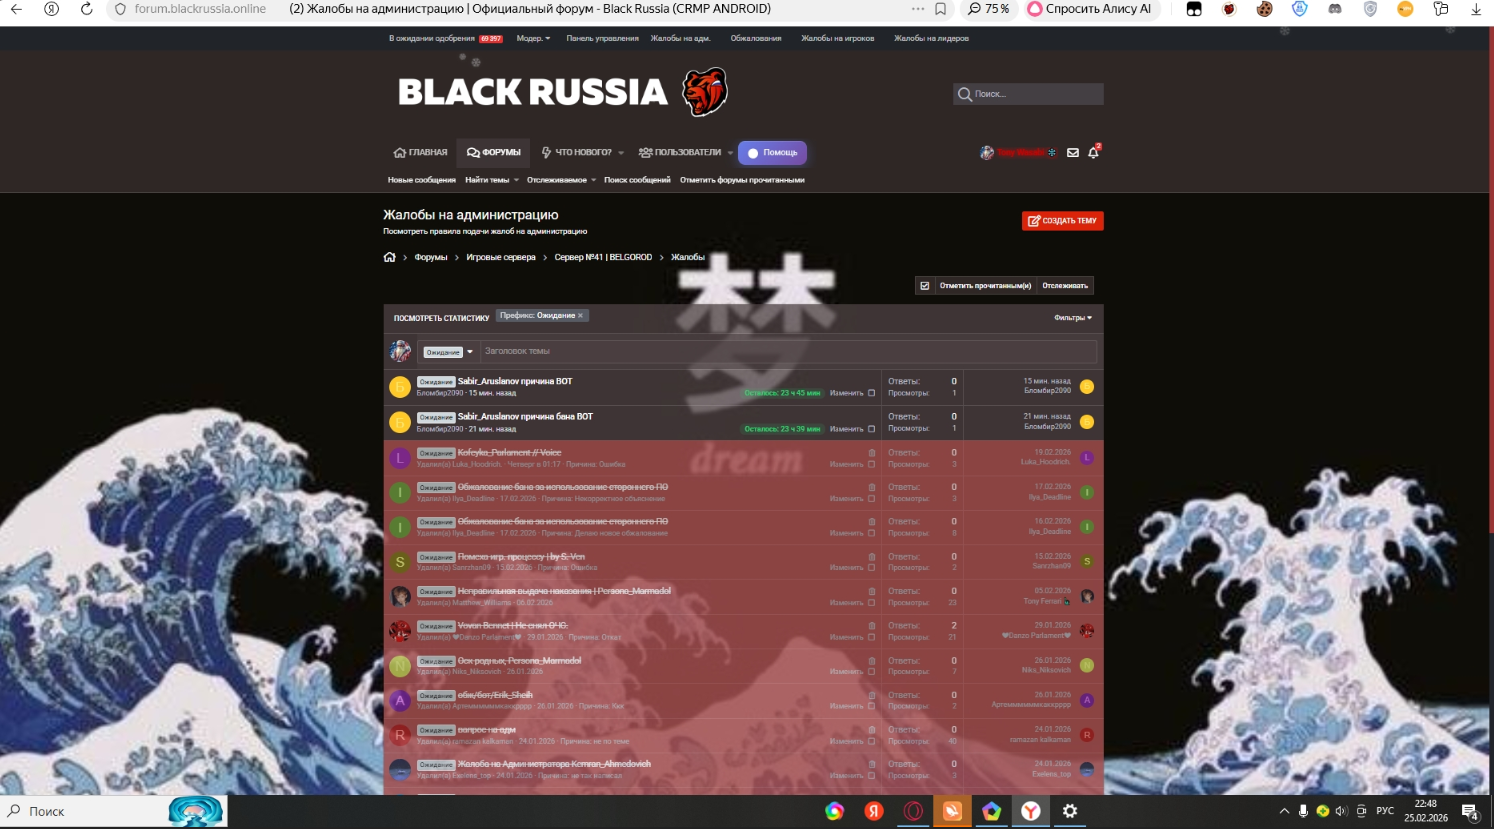This screenshot has width=1494, height=829.
Task: Open the Сервер №41 | BELGOROD breadcrumb link
Action: [603, 257]
